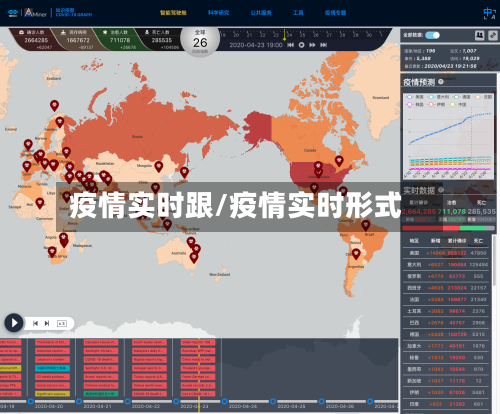Open the 智能驾驶舱 menu tab
Viewport: 500px width, 414px height.
(x=173, y=13)
